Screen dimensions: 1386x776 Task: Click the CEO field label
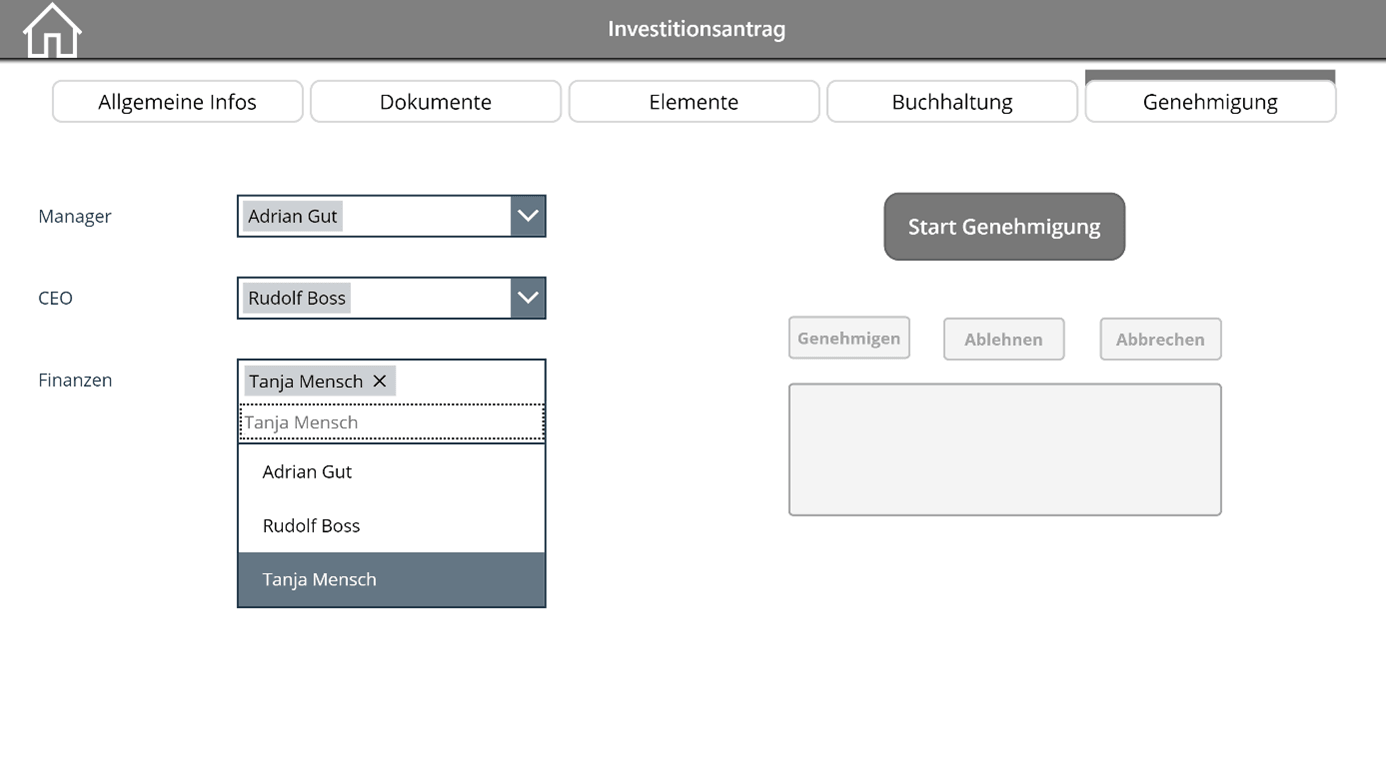(x=55, y=298)
